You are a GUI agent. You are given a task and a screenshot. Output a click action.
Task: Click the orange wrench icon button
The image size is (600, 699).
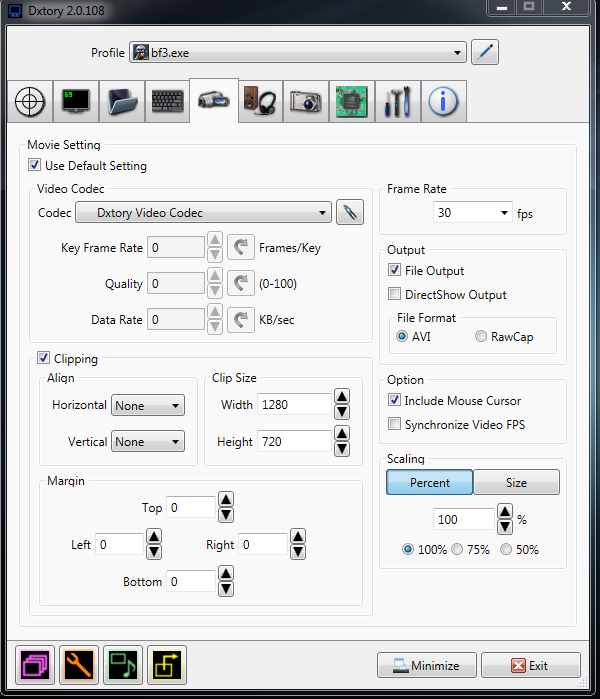tap(79, 665)
